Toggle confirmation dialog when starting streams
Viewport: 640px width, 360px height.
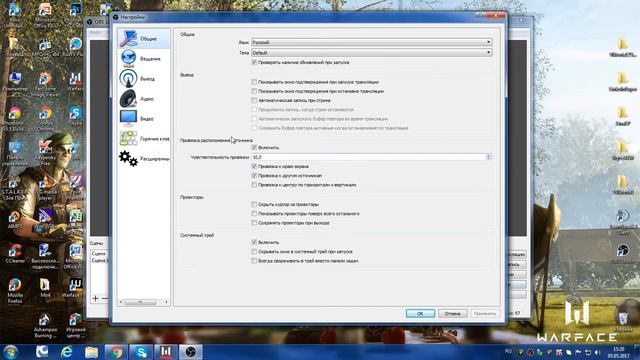[x=254, y=82]
